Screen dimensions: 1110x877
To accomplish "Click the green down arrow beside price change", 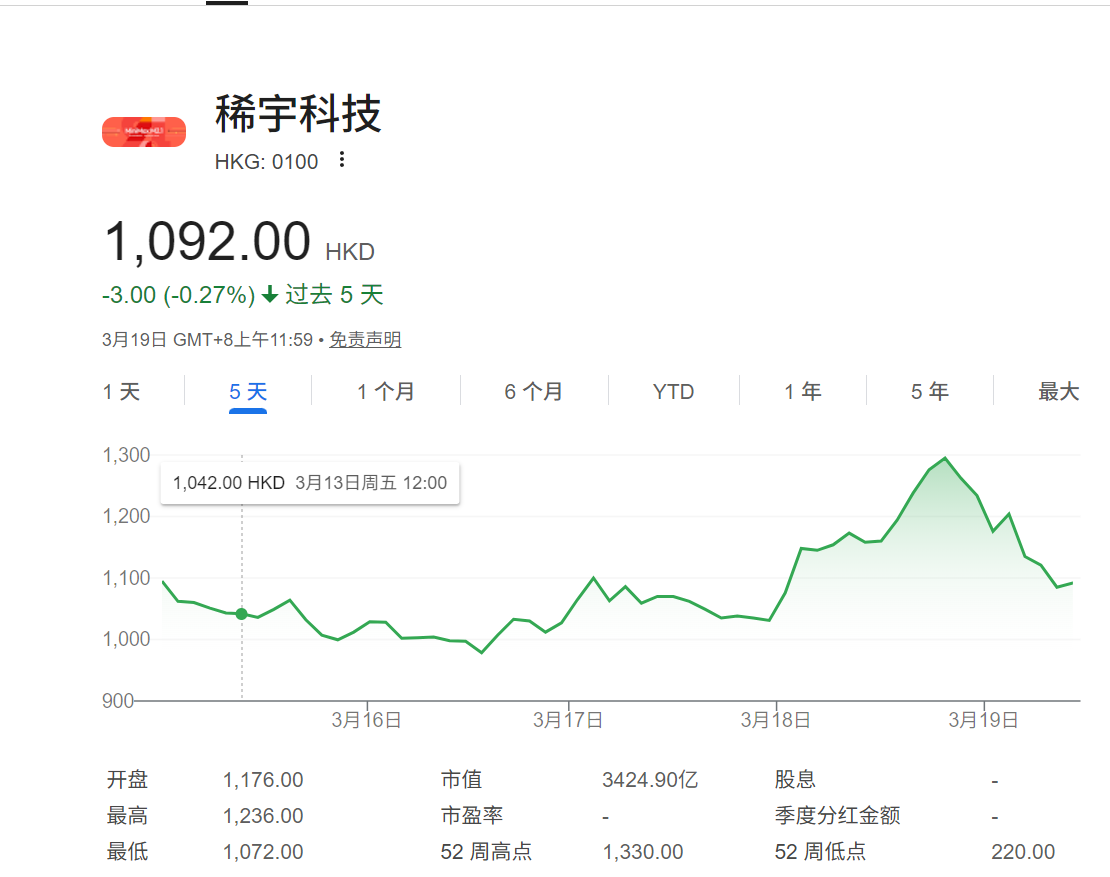I will coord(270,295).
